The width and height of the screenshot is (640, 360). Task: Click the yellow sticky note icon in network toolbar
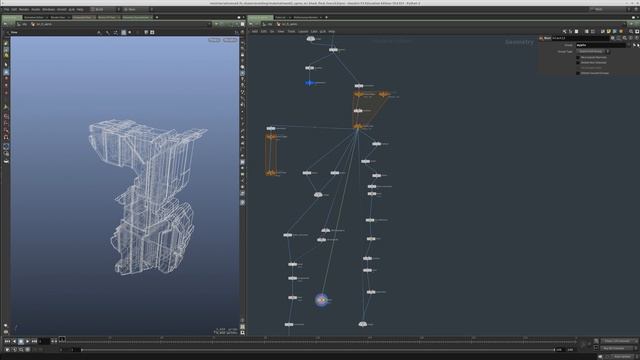point(609,31)
